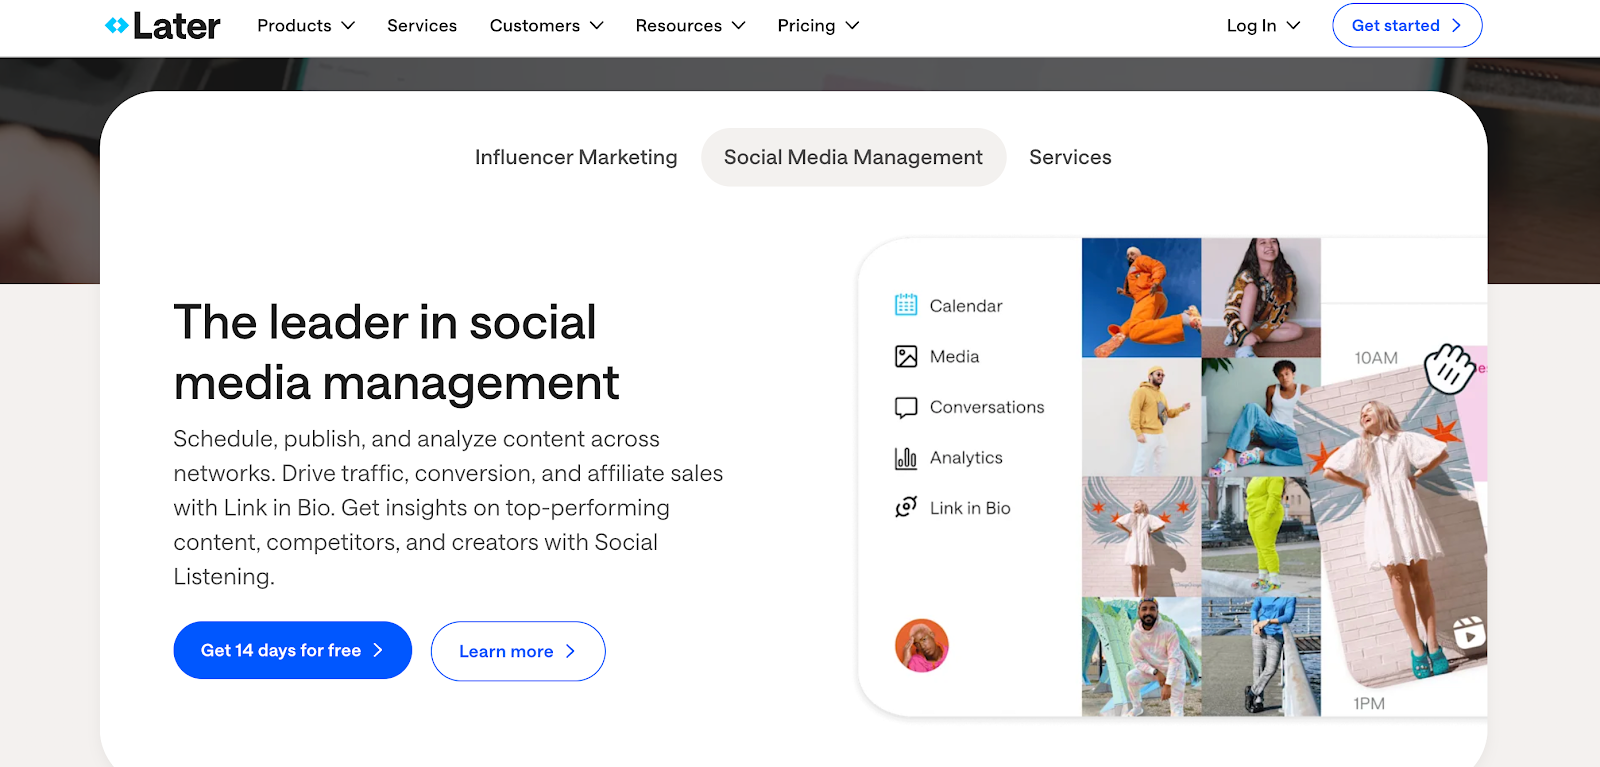Select the Social Media Management tab

(853, 157)
